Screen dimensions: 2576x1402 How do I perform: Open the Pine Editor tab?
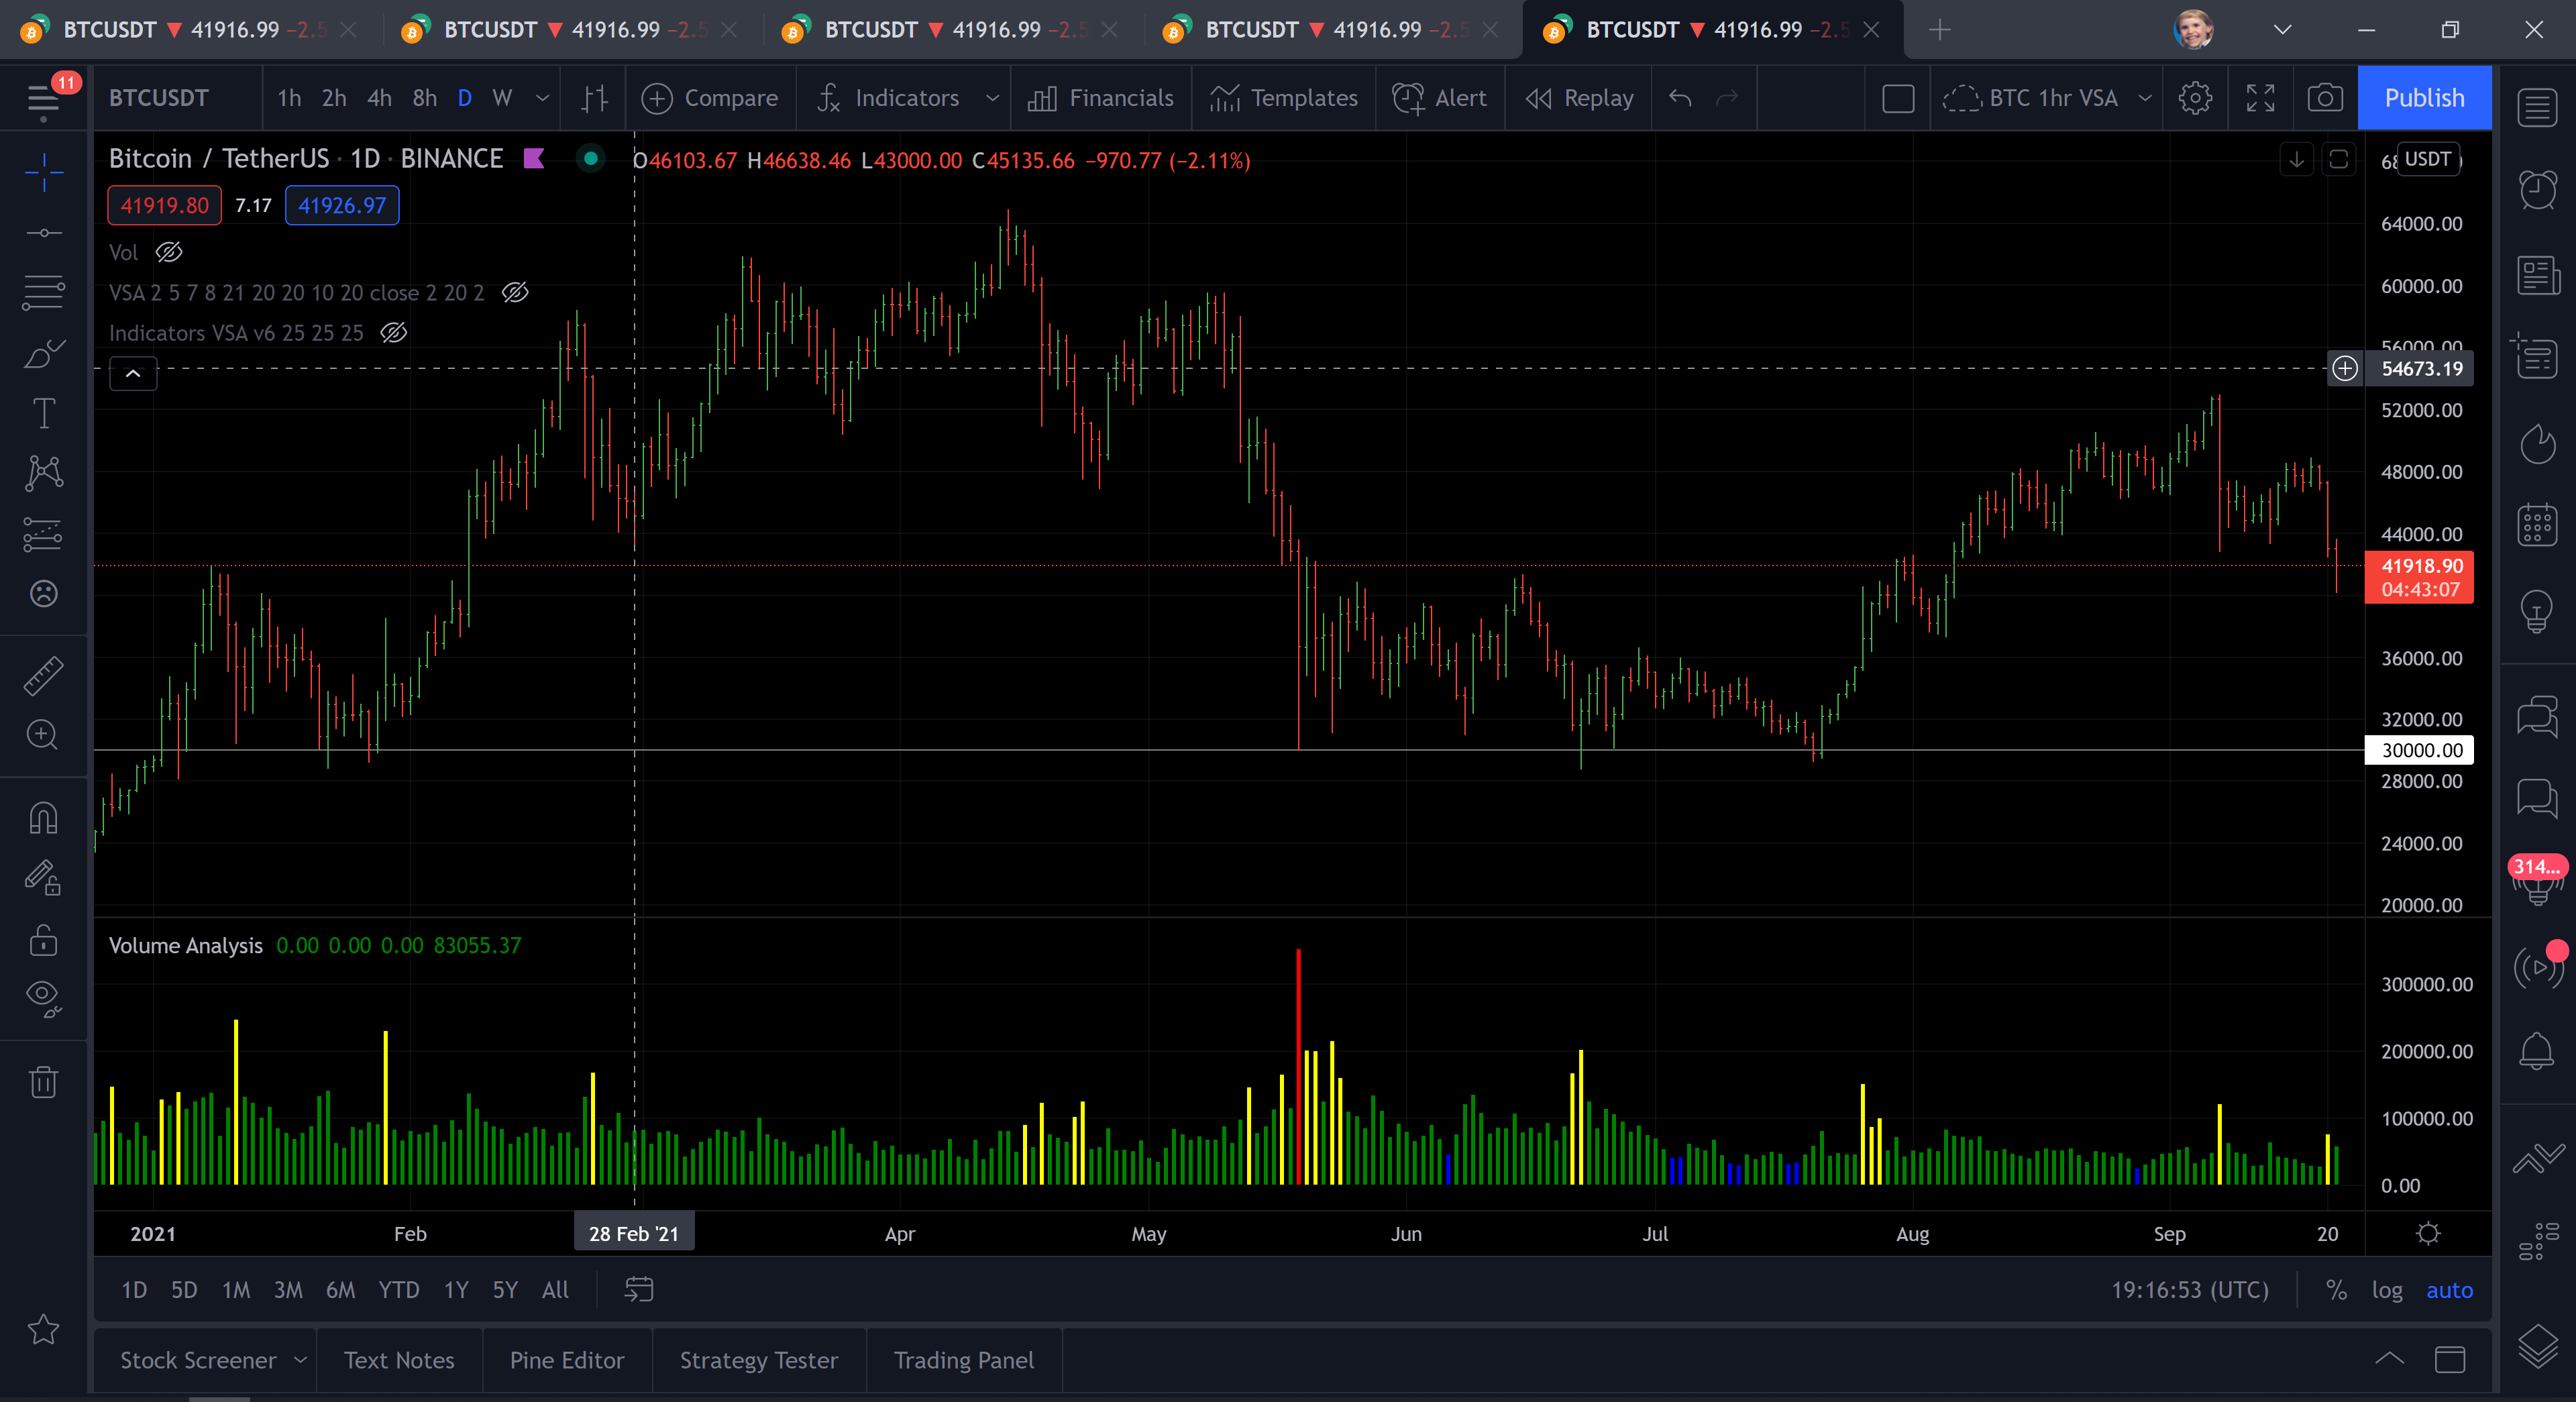(x=566, y=1360)
